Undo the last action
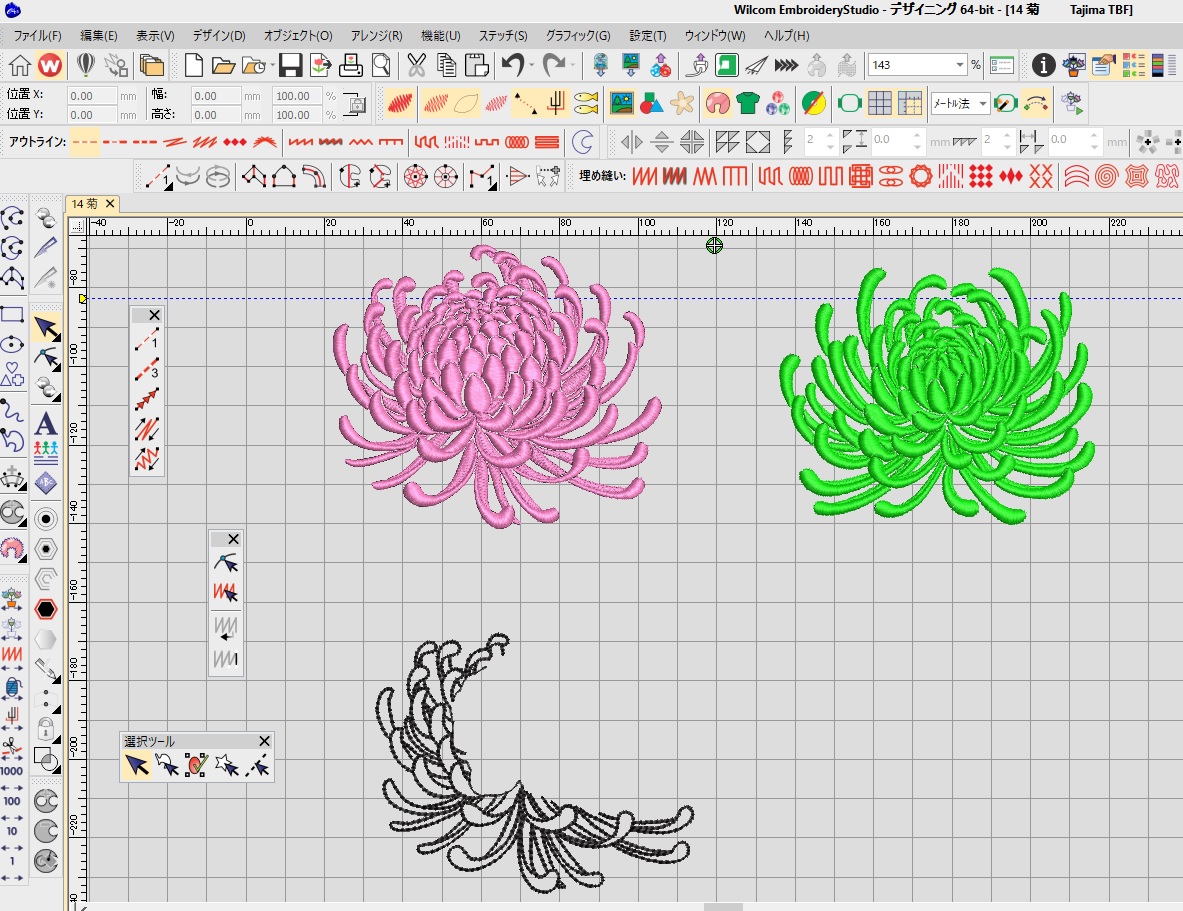This screenshot has width=1183, height=911. click(512, 65)
